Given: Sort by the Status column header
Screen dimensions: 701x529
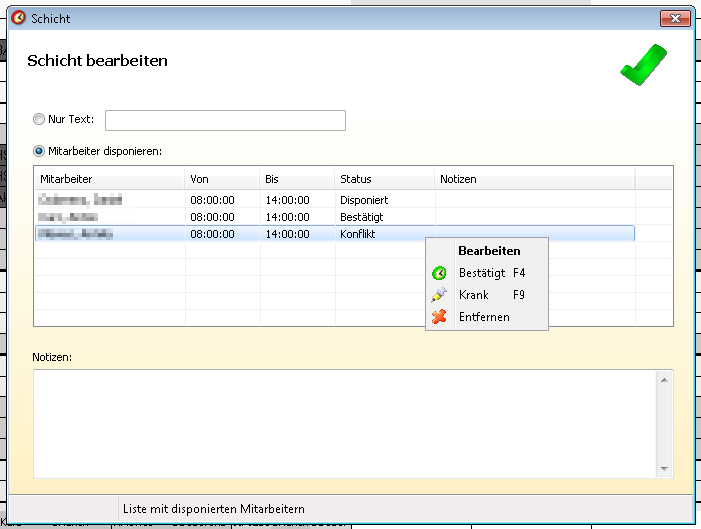Looking at the screenshot, I should click(385, 179).
